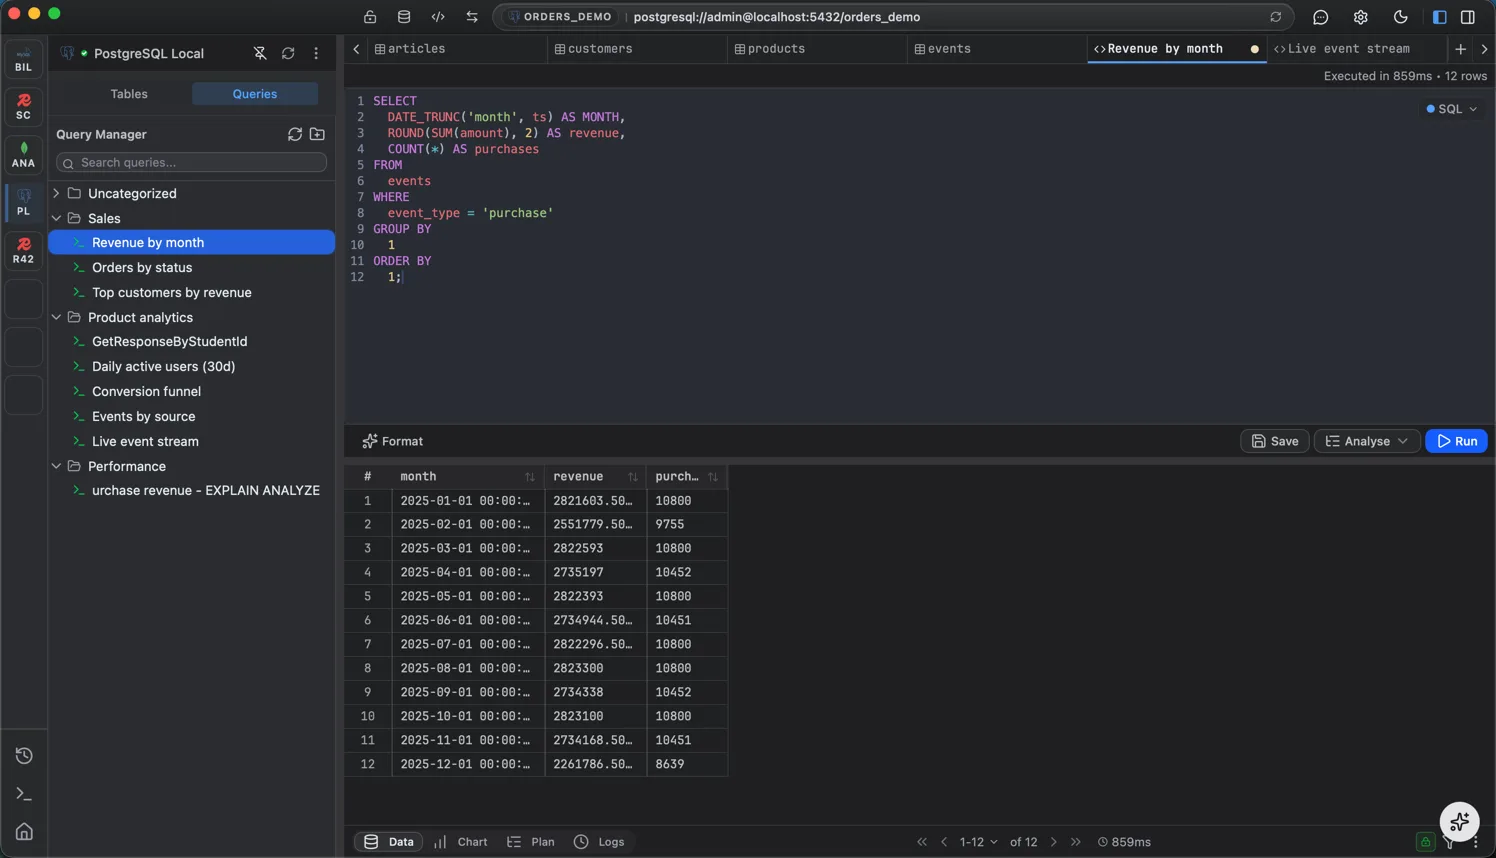The image size is (1496, 858).
Task: Save the current query
Action: pos(1275,441)
